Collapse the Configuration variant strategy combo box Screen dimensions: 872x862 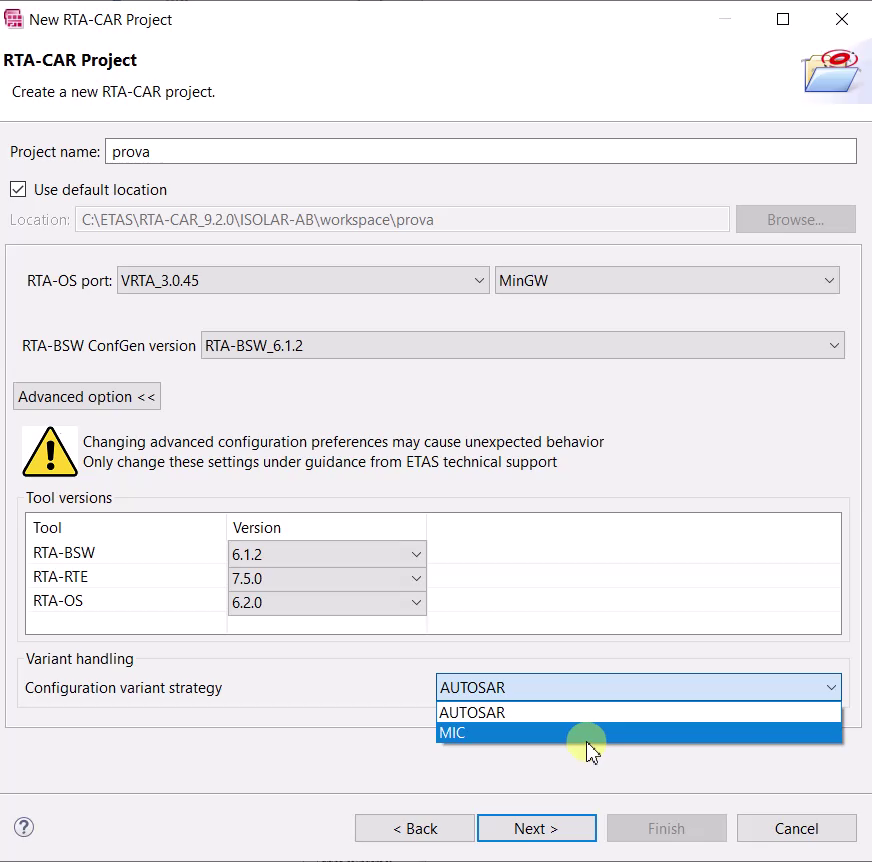click(x=638, y=687)
